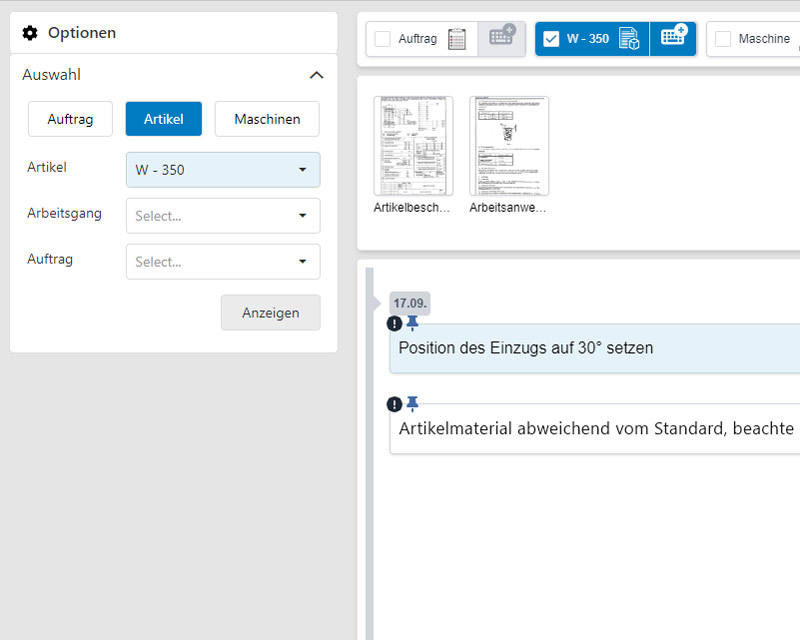The width and height of the screenshot is (800, 640).
Task: Click the pin icon on the Einzug note
Action: pos(413,323)
